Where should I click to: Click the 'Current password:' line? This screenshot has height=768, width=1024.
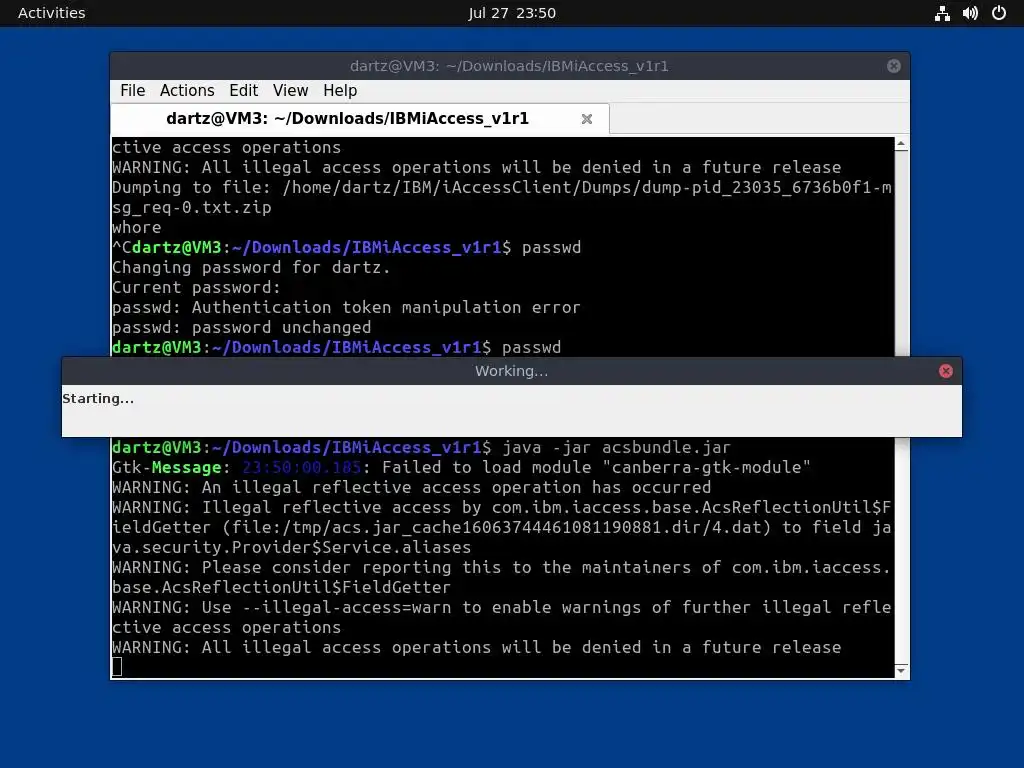196,287
